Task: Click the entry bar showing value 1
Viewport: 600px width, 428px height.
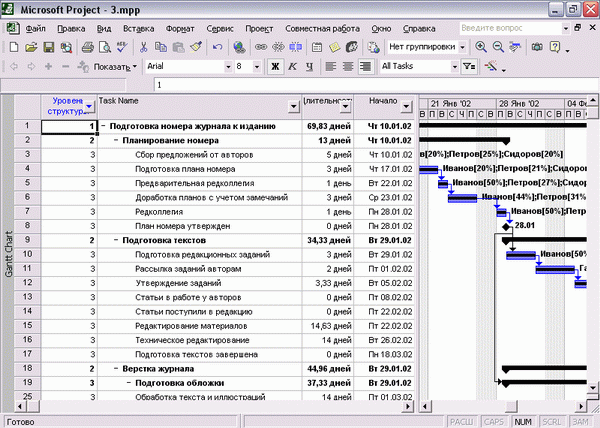Action: (375, 85)
